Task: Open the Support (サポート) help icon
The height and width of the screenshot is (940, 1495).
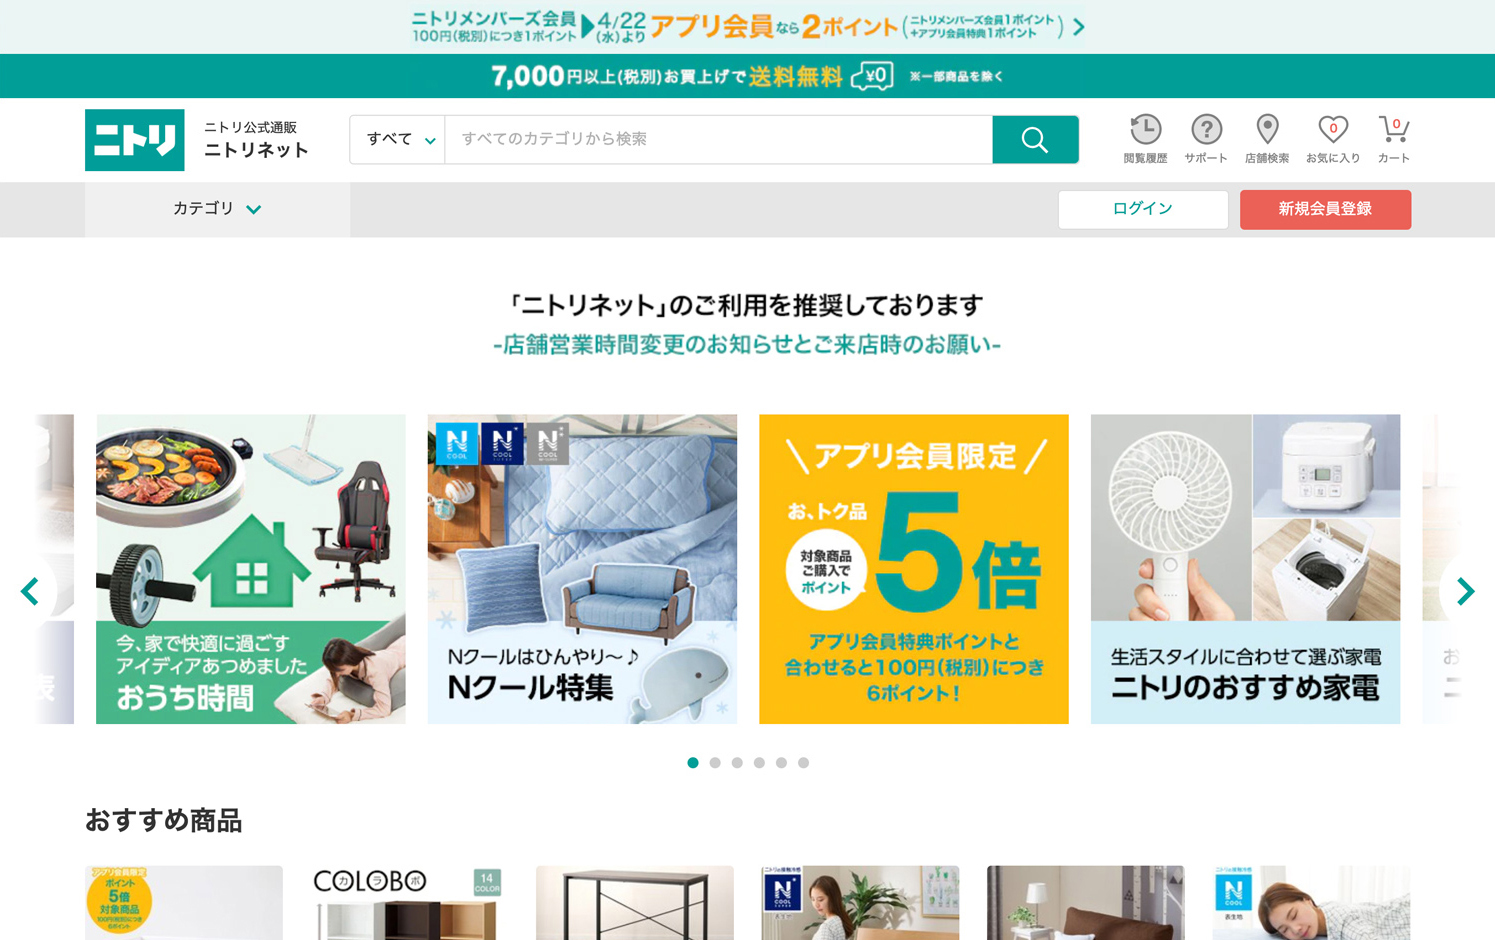Action: coord(1206,139)
